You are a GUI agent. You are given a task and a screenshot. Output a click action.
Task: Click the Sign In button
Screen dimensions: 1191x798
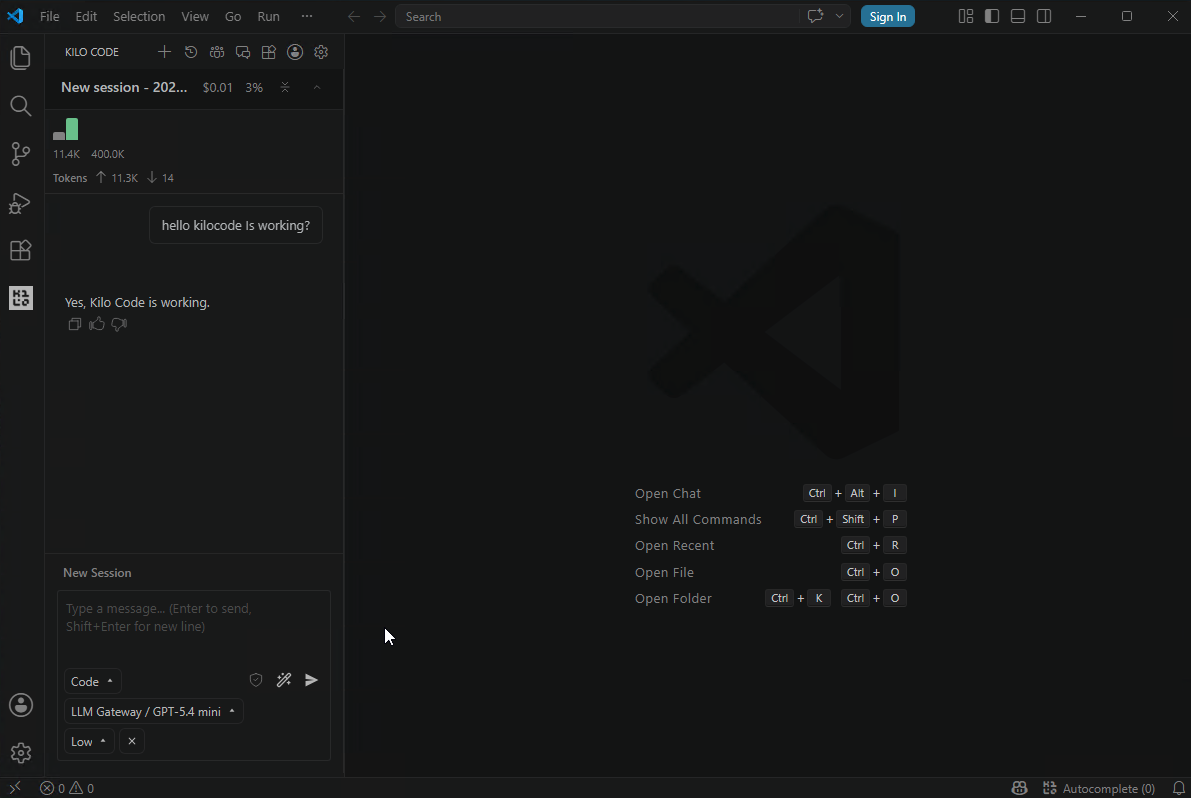[x=887, y=17]
